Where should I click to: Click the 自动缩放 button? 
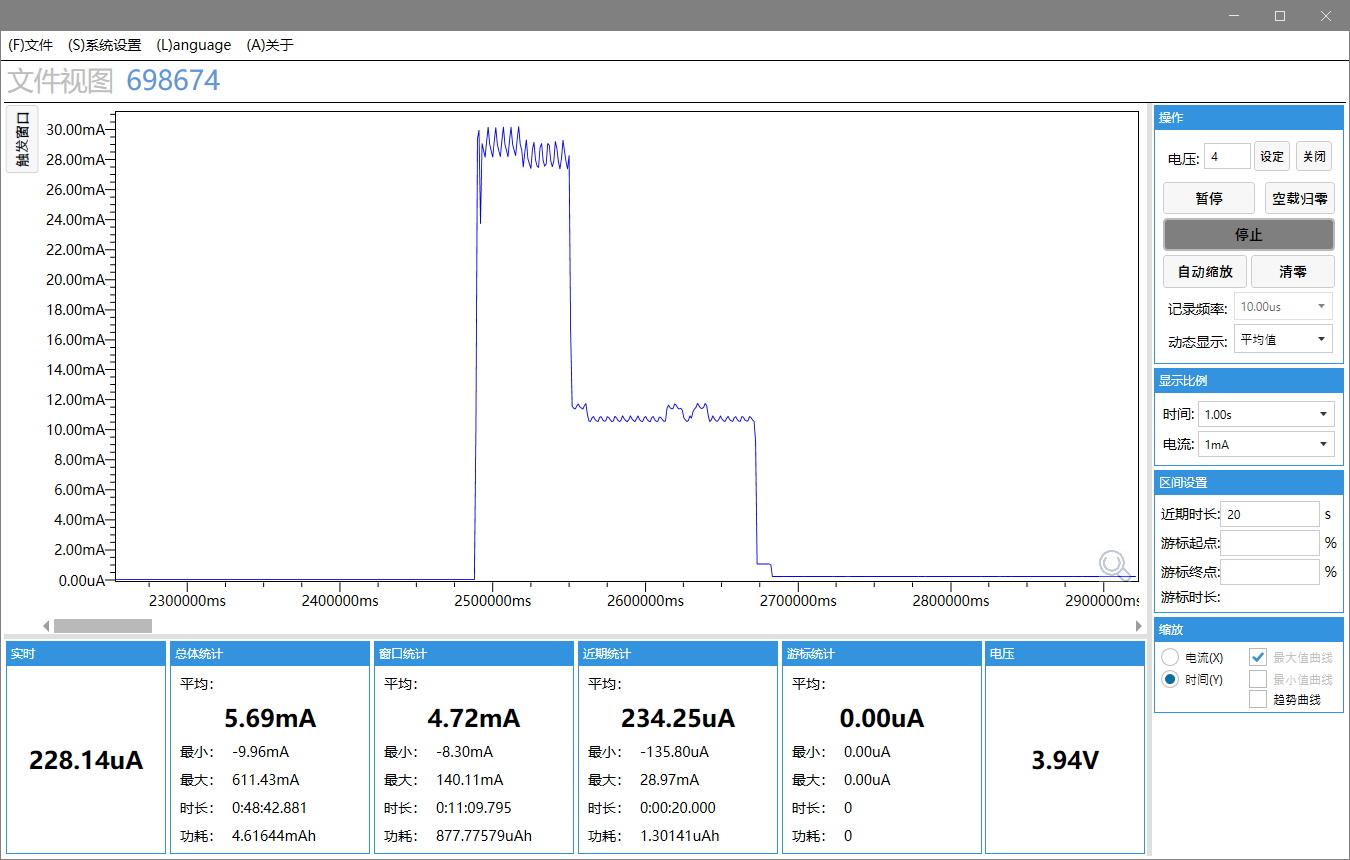point(1205,271)
